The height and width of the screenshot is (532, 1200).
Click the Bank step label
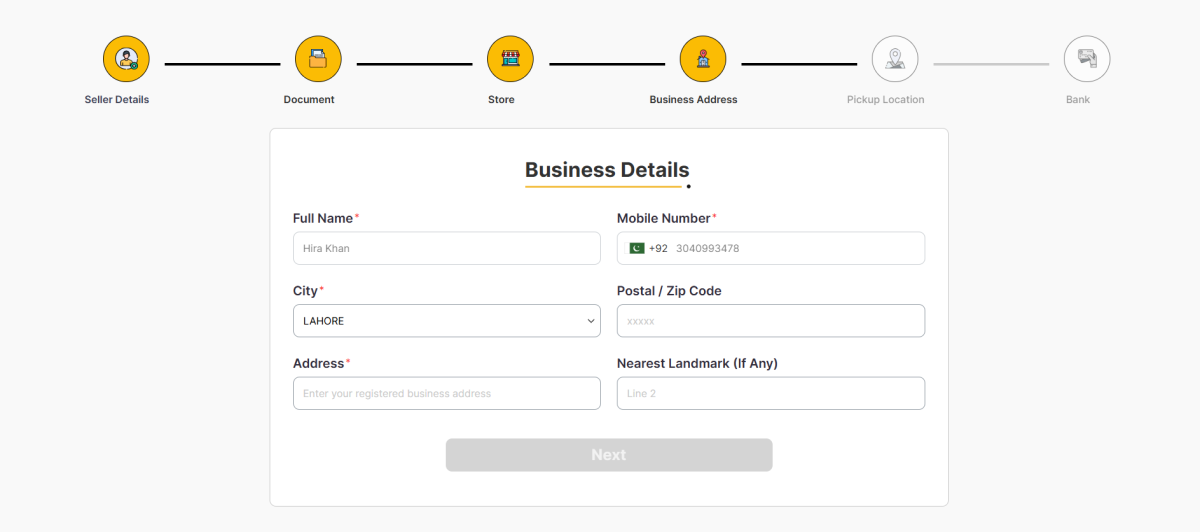click(1078, 100)
